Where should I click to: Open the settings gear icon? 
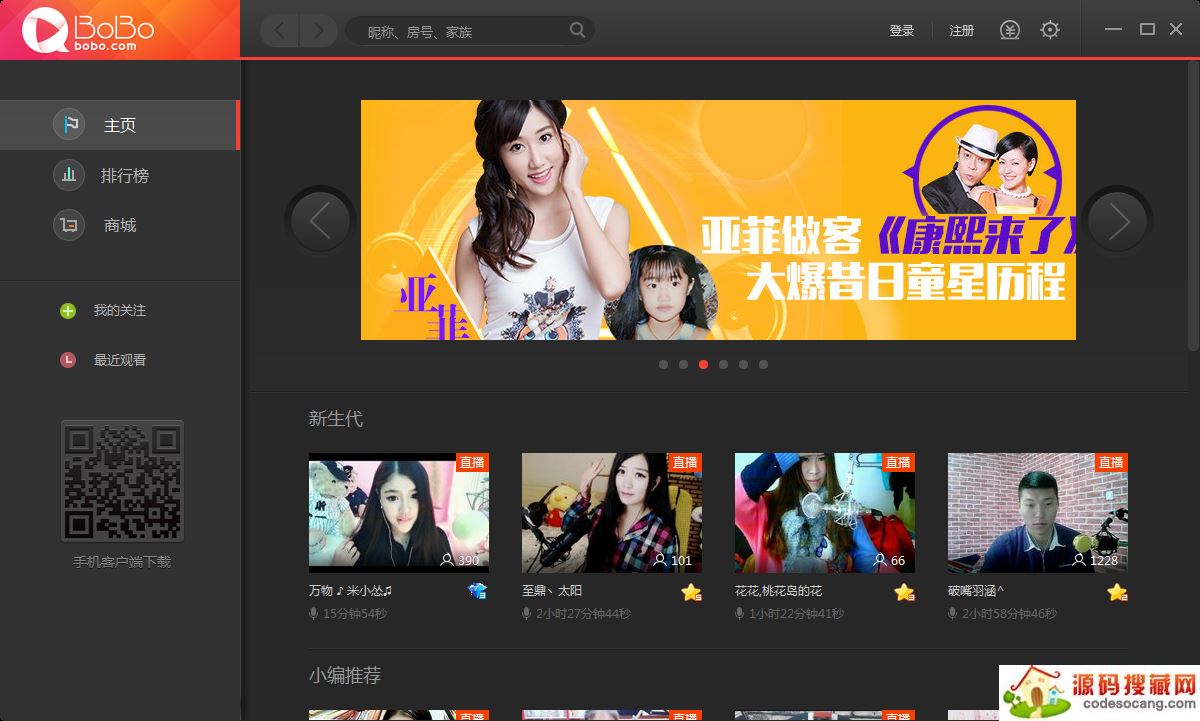tap(1049, 30)
